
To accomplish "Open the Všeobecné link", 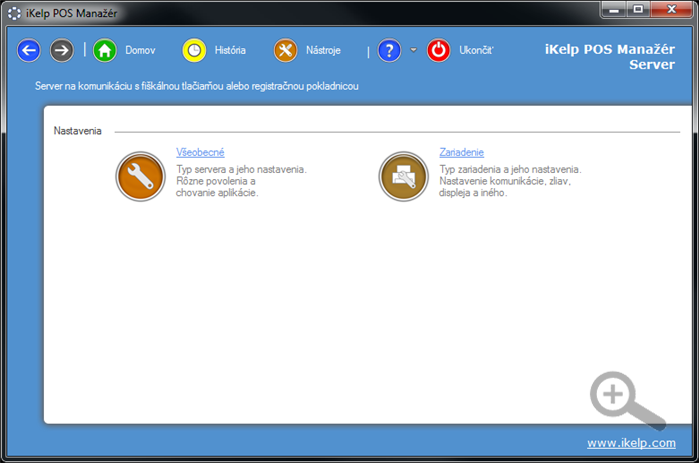I will pyautogui.click(x=200, y=152).
